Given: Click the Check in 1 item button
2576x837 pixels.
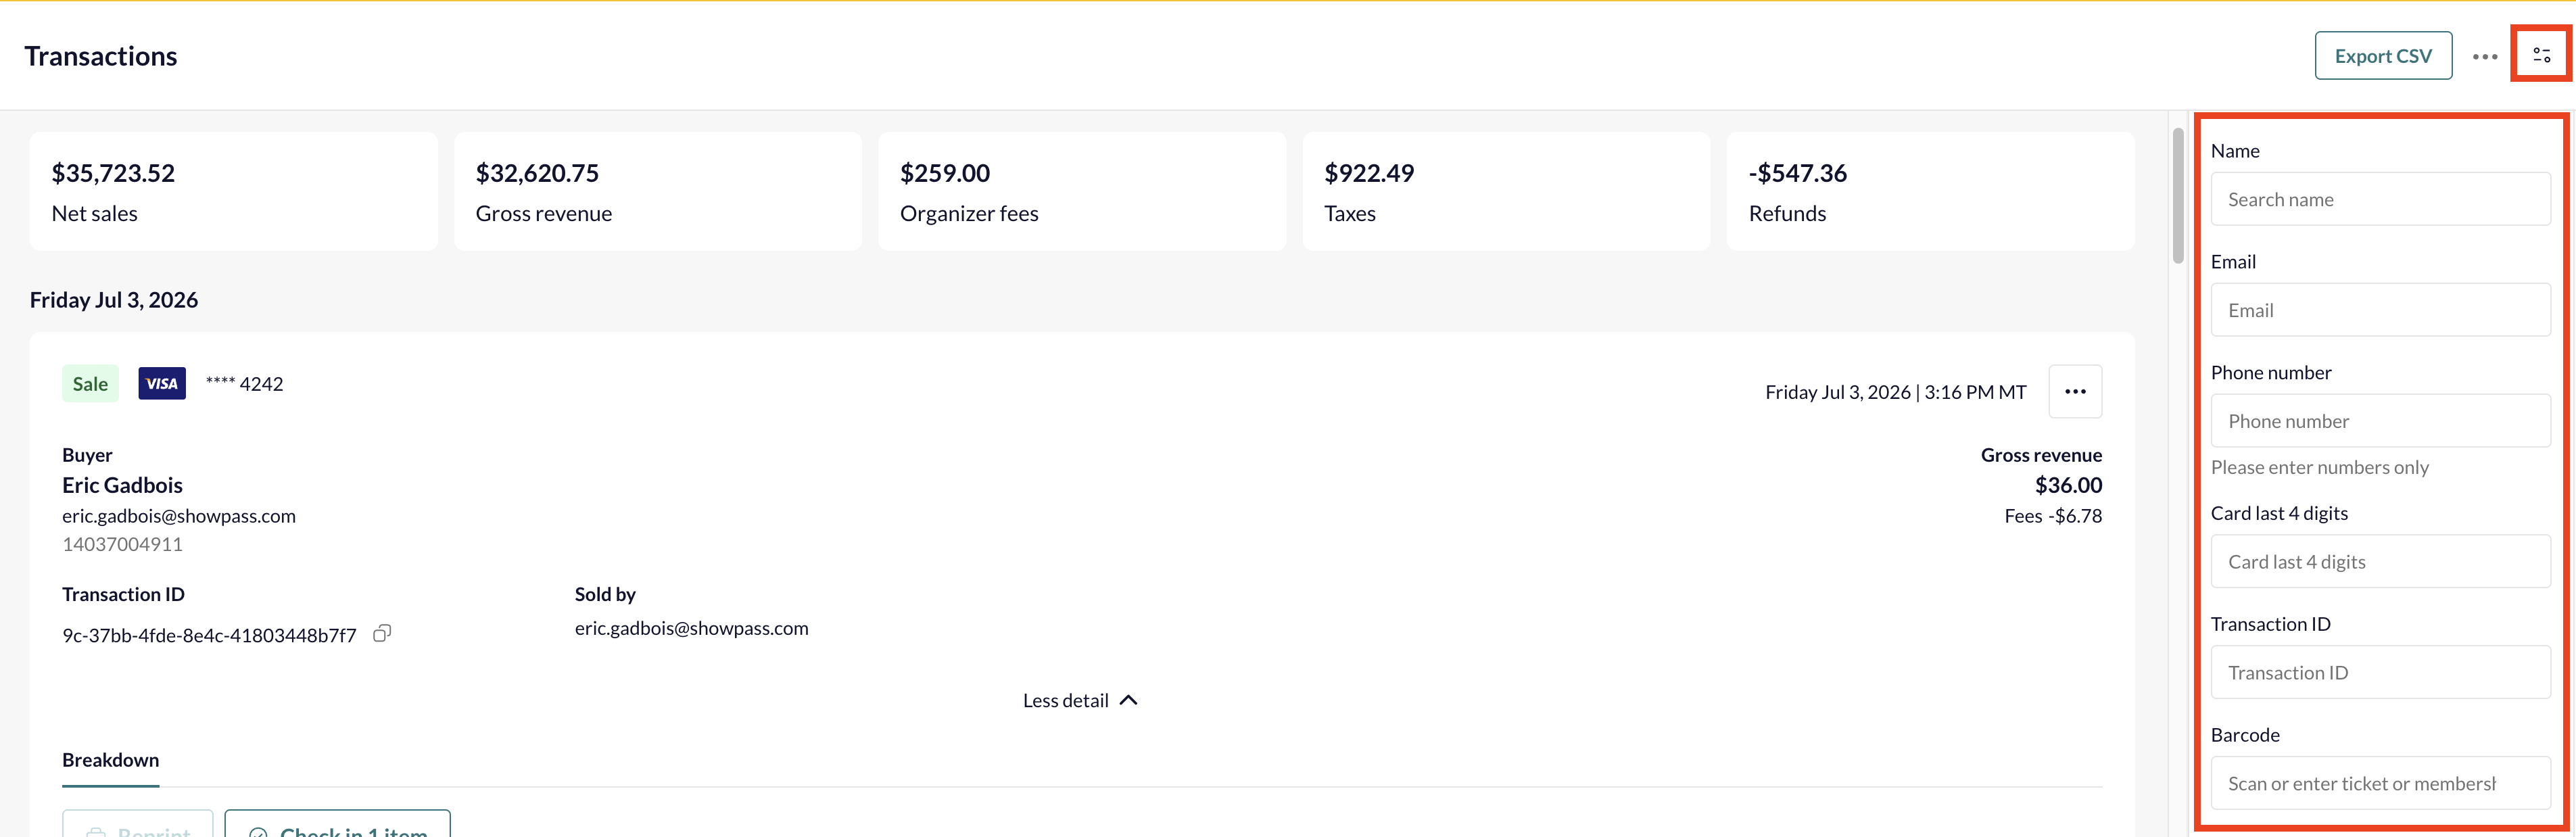Looking at the screenshot, I should click(337, 824).
